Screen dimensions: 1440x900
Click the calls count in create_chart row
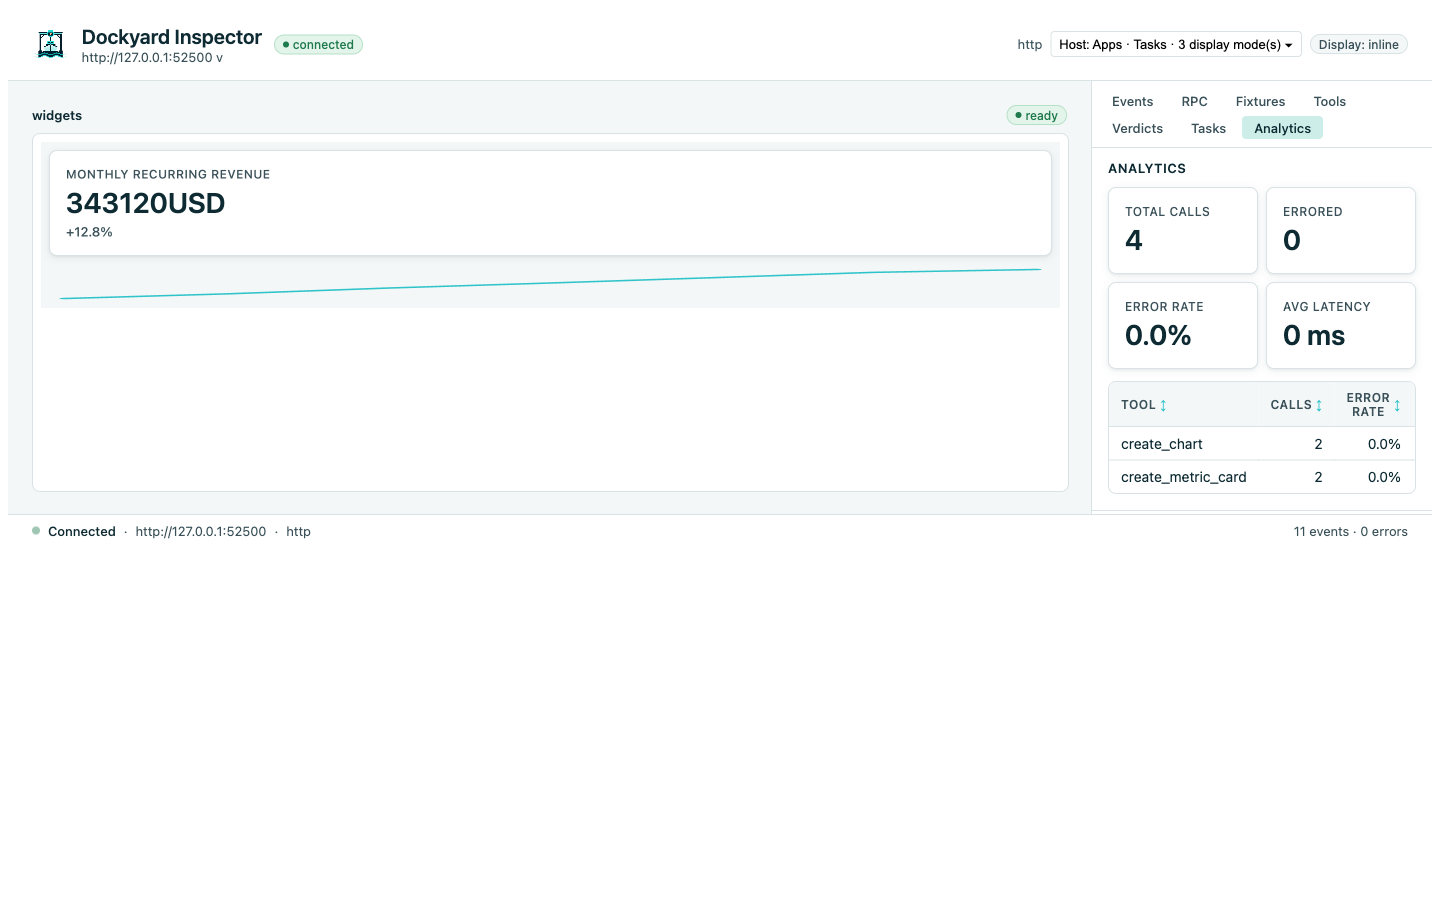(1318, 444)
